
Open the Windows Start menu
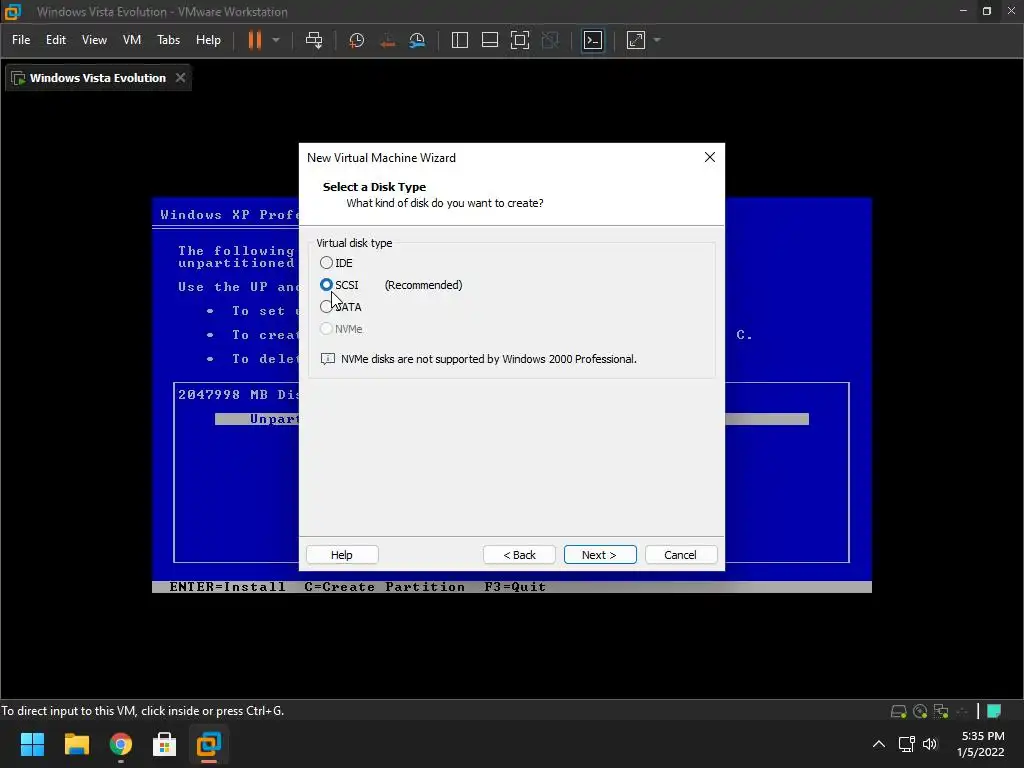[32, 744]
